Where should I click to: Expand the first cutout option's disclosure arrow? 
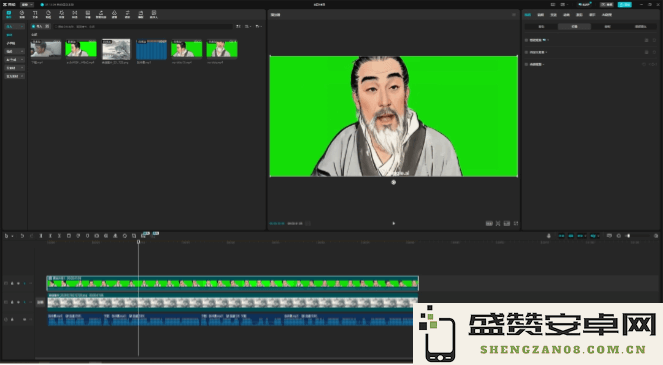548,40
